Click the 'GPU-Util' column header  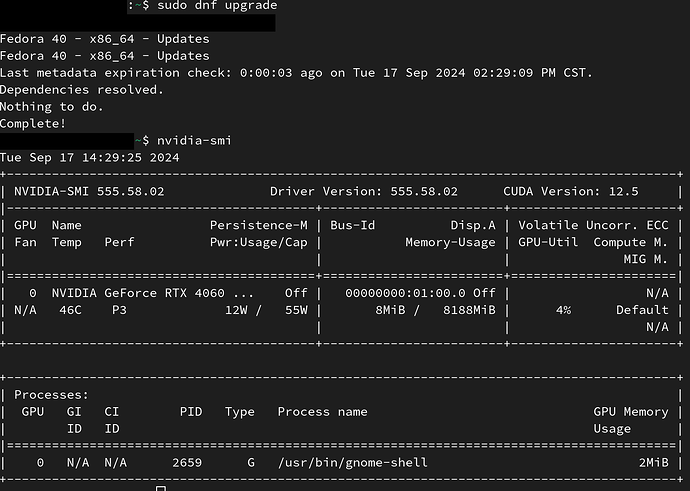point(548,242)
